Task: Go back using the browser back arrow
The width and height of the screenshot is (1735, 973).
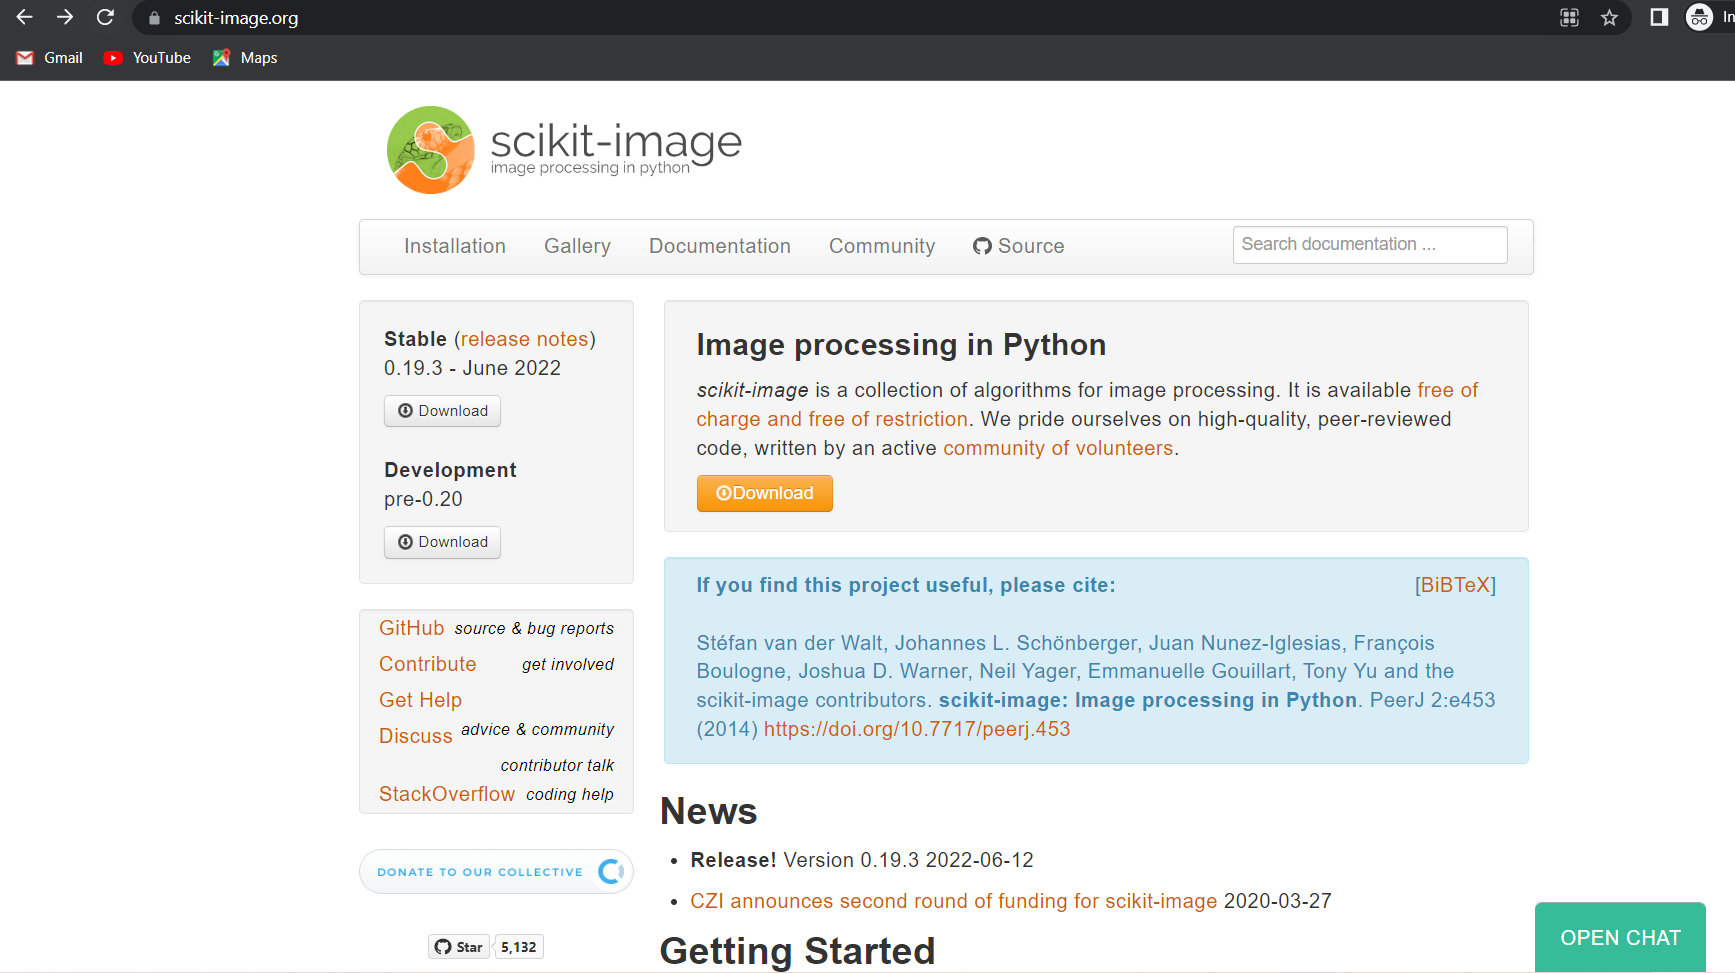Action: coord(25,17)
